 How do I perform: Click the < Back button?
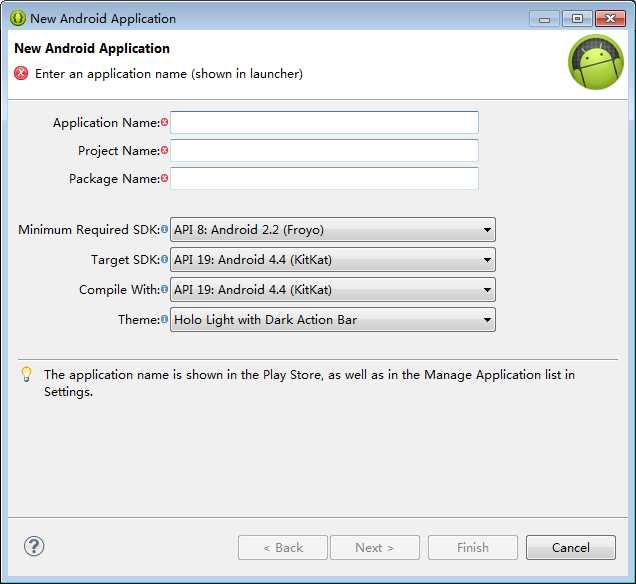pyautogui.click(x=283, y=548)
